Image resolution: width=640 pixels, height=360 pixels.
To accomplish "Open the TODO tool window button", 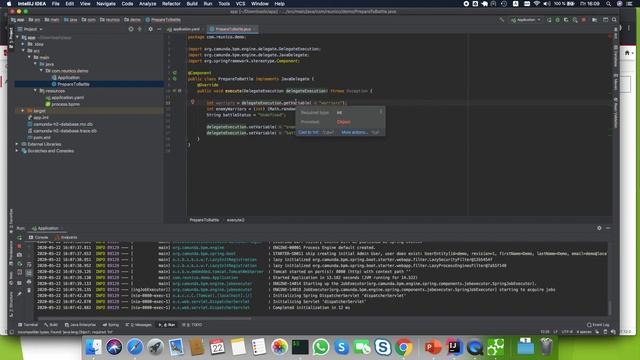I will point(192,325).
